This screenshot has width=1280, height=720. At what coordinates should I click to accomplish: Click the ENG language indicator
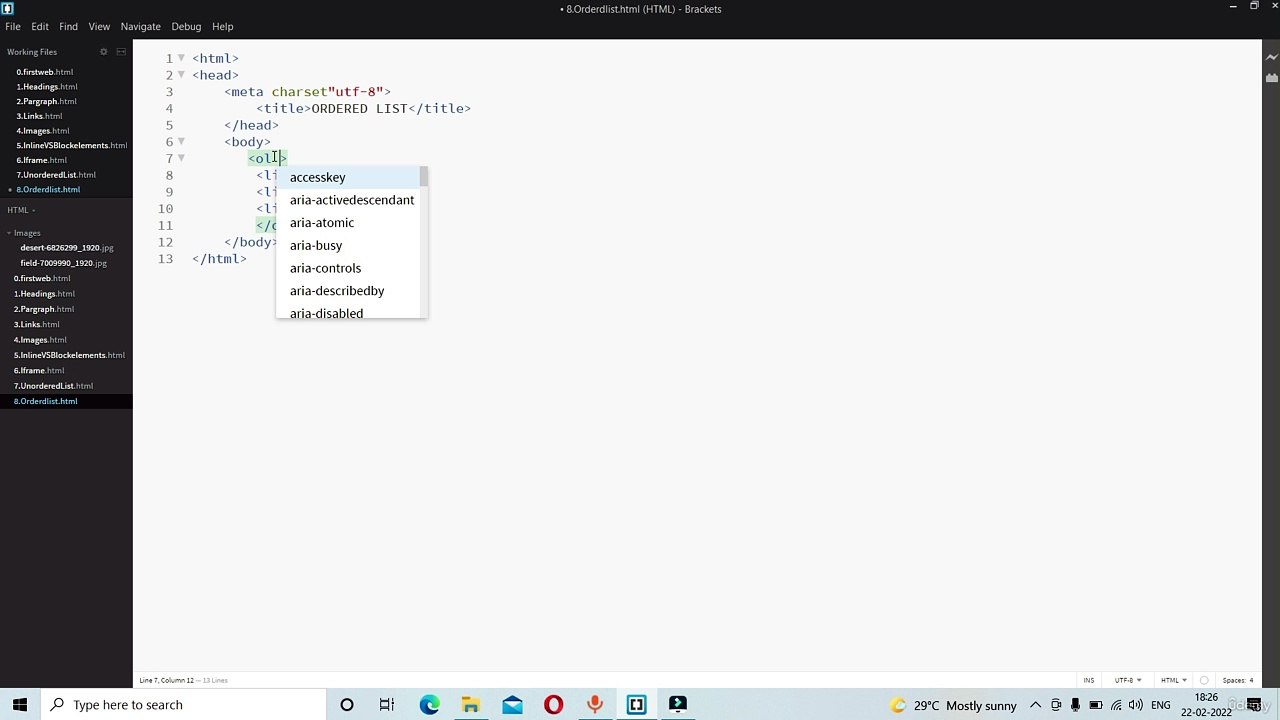(x=1161, y=705)
